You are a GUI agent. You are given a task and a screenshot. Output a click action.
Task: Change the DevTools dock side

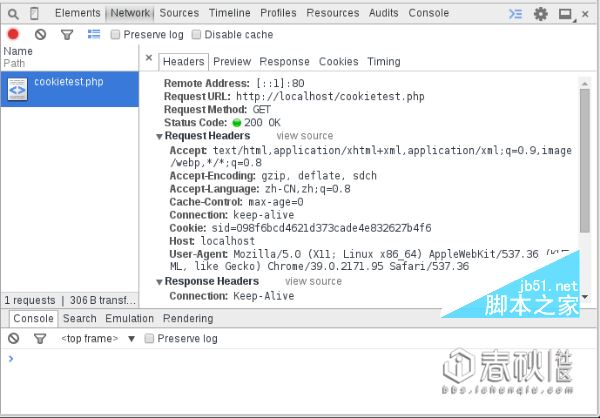coord(566,13)
